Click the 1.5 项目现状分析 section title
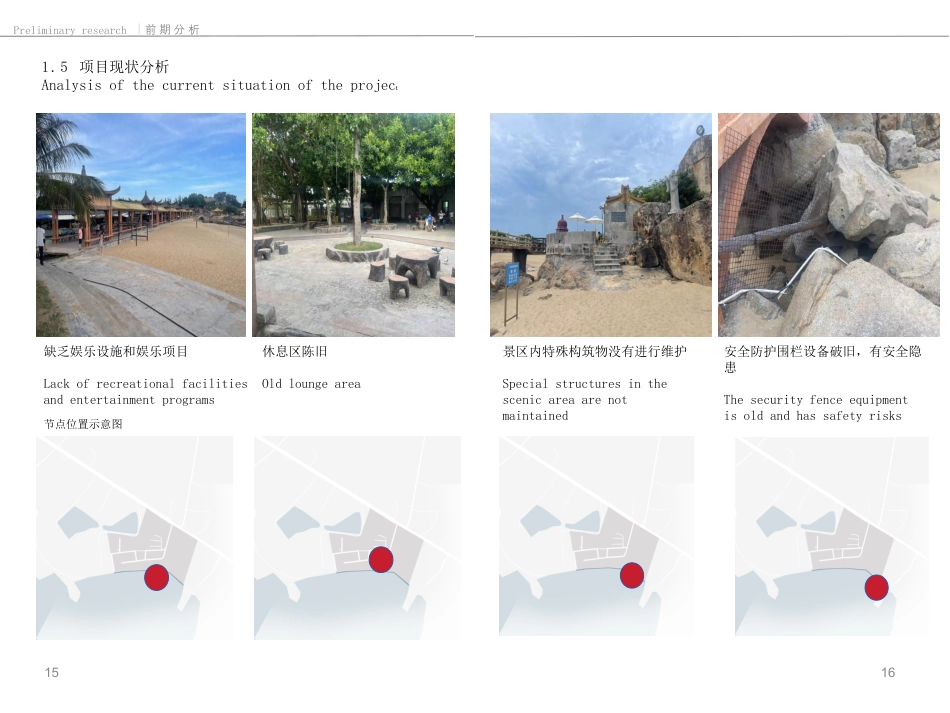 tap(106, 66)
